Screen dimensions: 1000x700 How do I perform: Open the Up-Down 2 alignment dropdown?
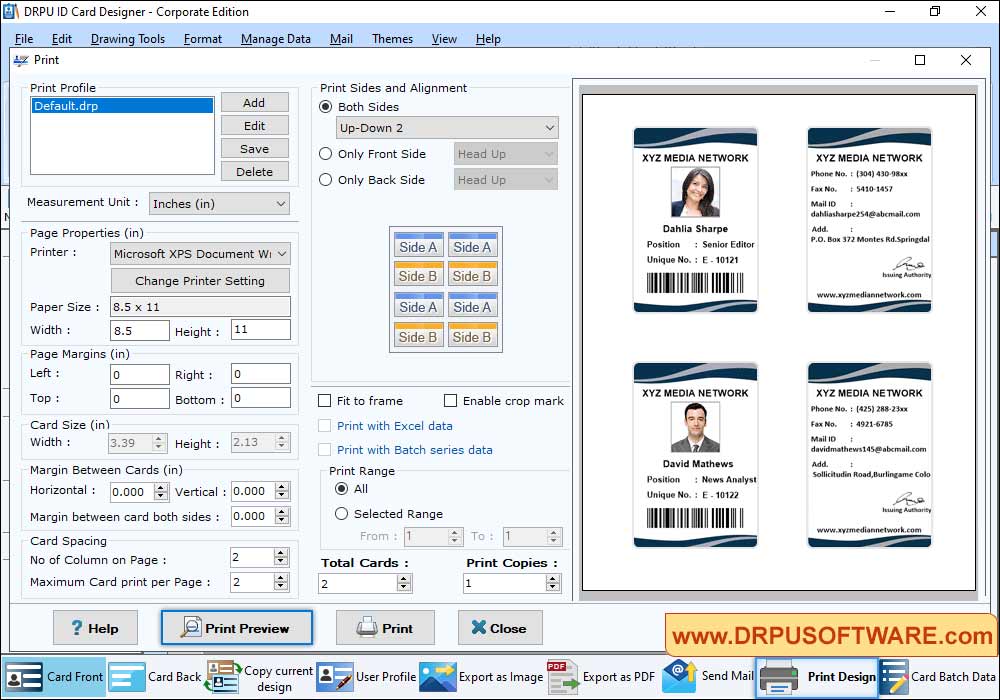(447, 128)
